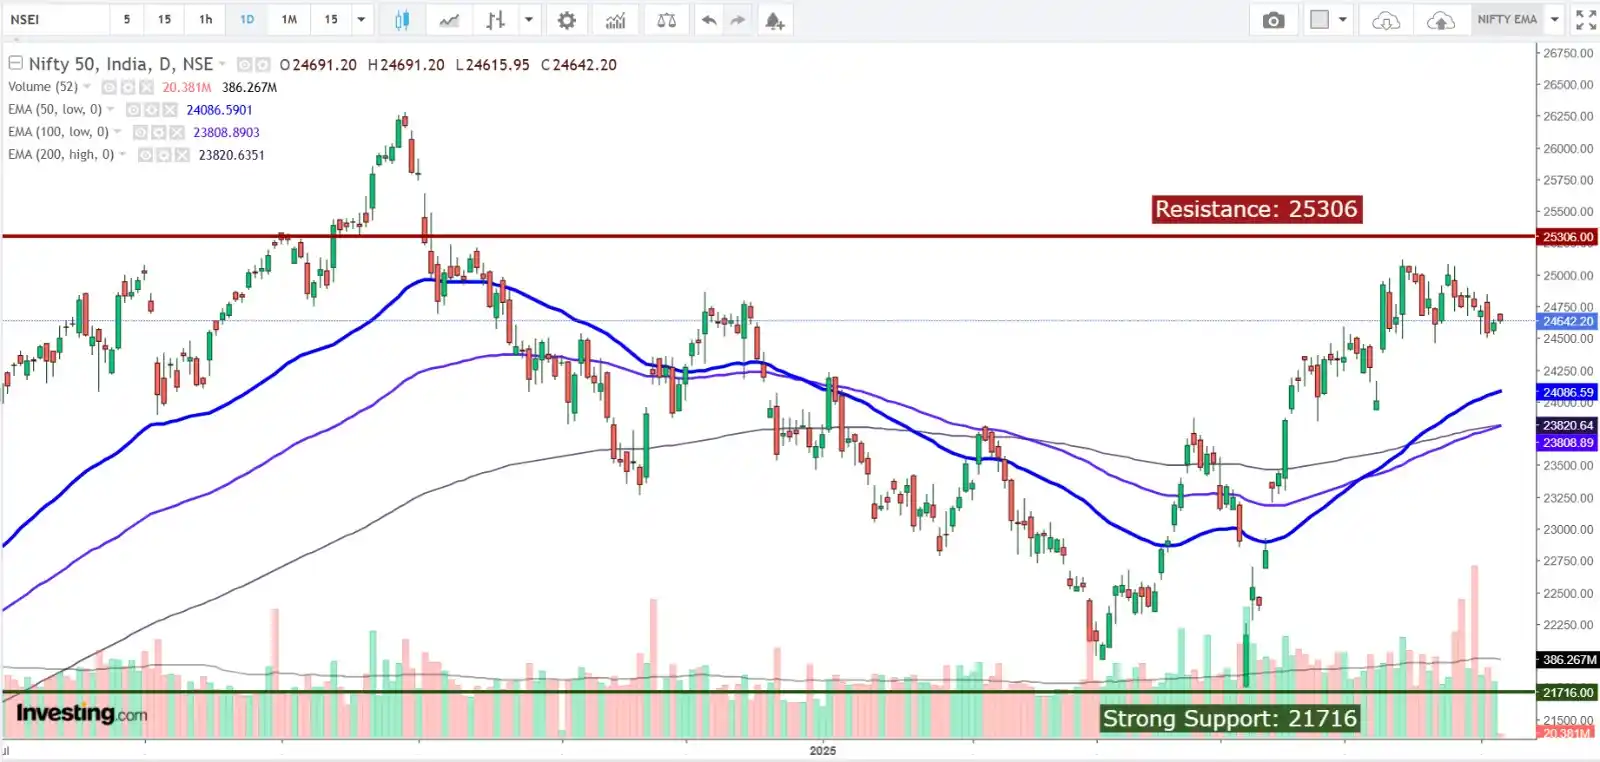Select the 5 minute interval
The height and width of the screenshot is (762, 1600).
point(127,20)
